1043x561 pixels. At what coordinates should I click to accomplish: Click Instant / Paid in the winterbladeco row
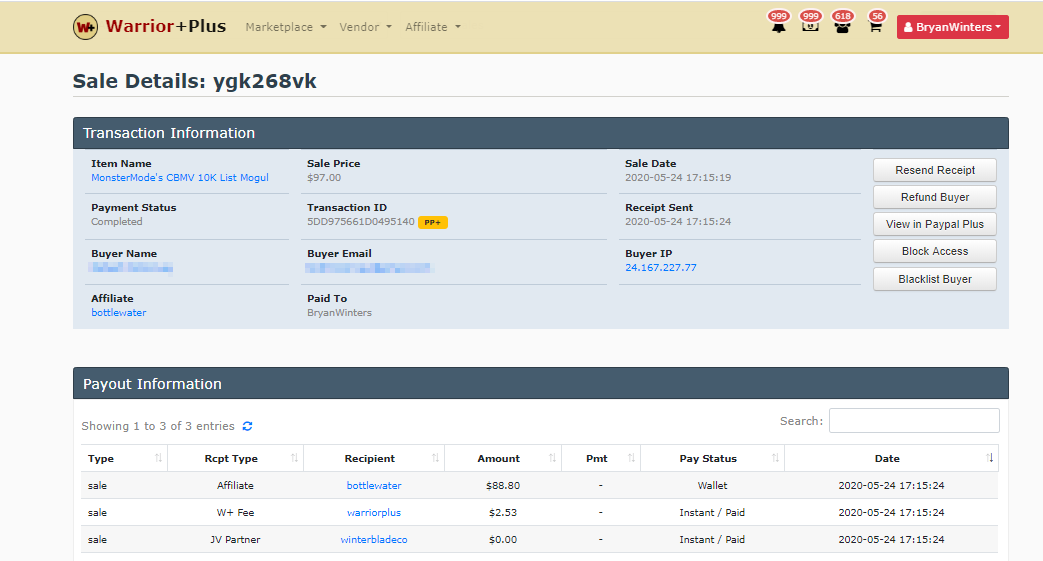pos(712,540)
